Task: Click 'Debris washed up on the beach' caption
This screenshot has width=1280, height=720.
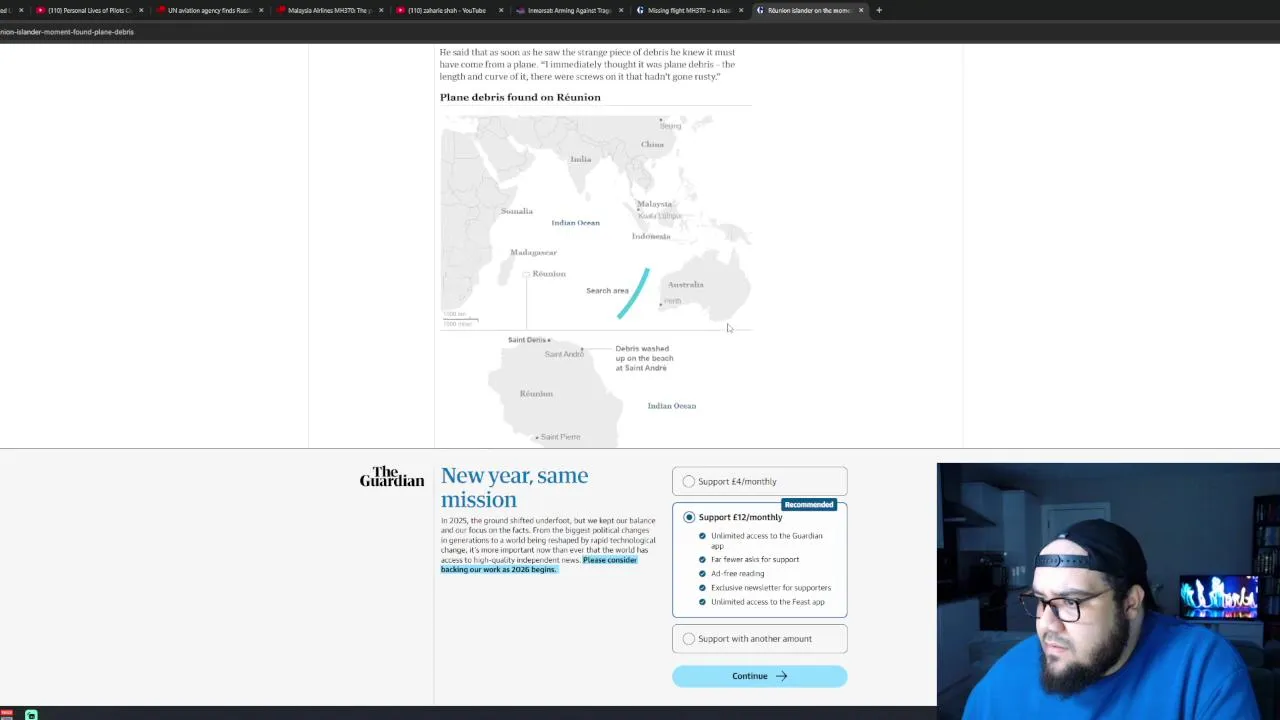Action: coord(644,358)
